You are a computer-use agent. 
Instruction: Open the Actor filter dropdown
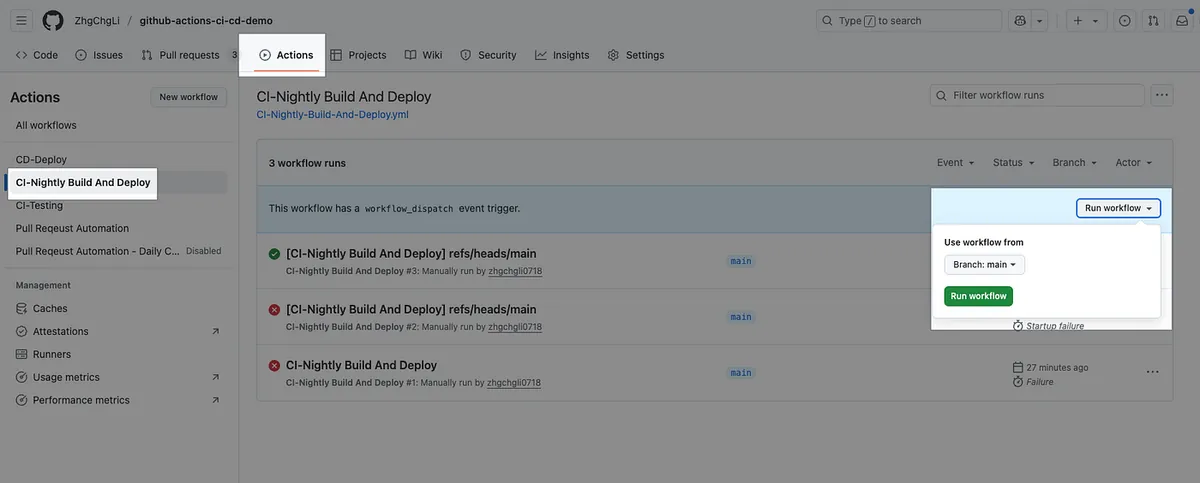click(1134, 162)
